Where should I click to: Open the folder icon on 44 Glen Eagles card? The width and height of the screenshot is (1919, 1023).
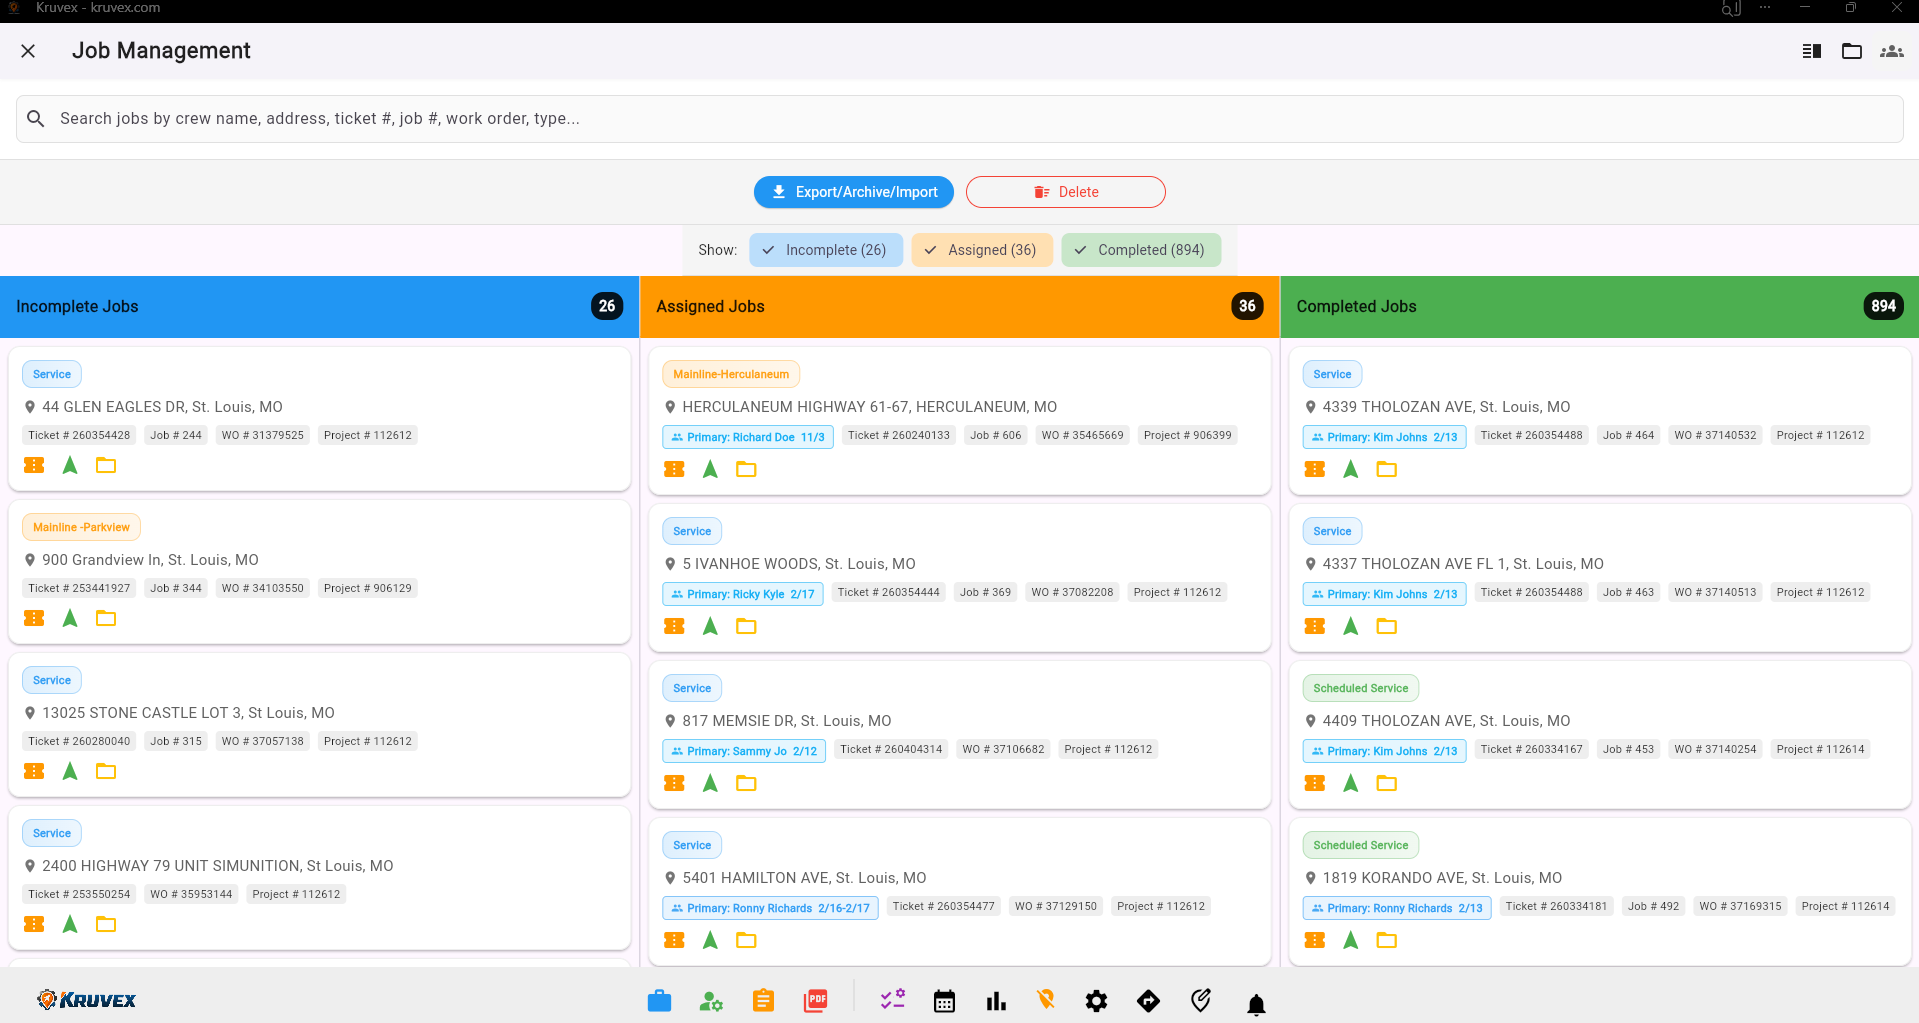tap(106, 465)
